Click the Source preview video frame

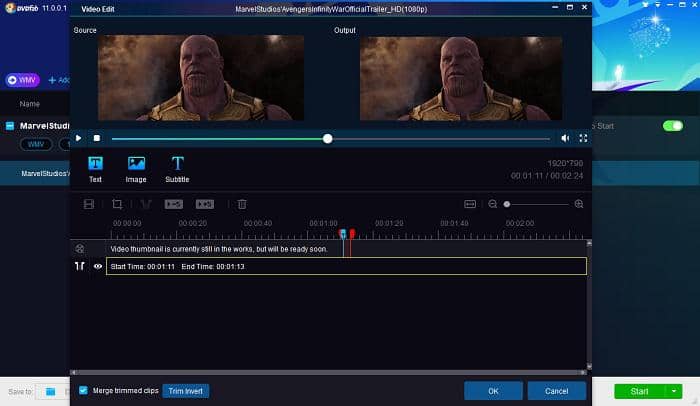[x=201, y=78]
